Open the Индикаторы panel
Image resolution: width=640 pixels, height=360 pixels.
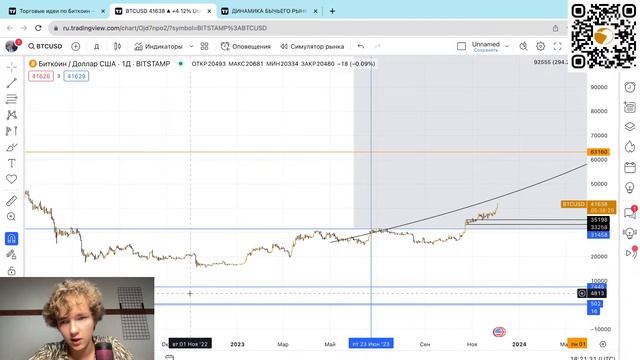(x=158, y=47)
